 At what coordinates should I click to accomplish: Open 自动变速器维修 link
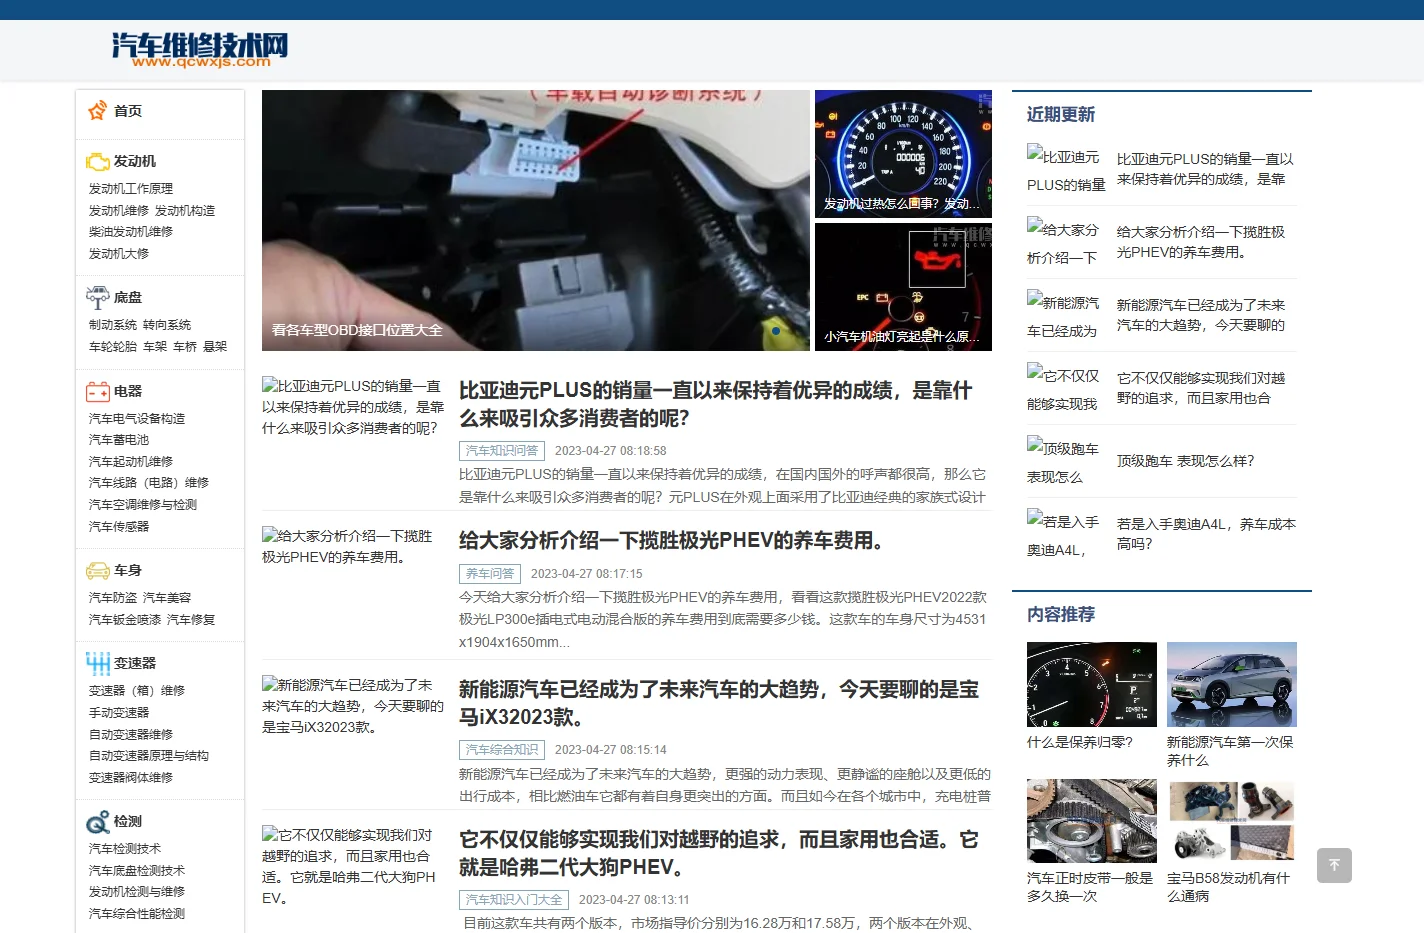point(131,735)
